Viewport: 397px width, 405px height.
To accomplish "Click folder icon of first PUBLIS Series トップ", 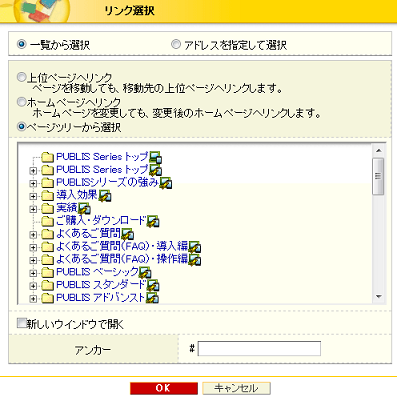I will (x=48, y=157).
